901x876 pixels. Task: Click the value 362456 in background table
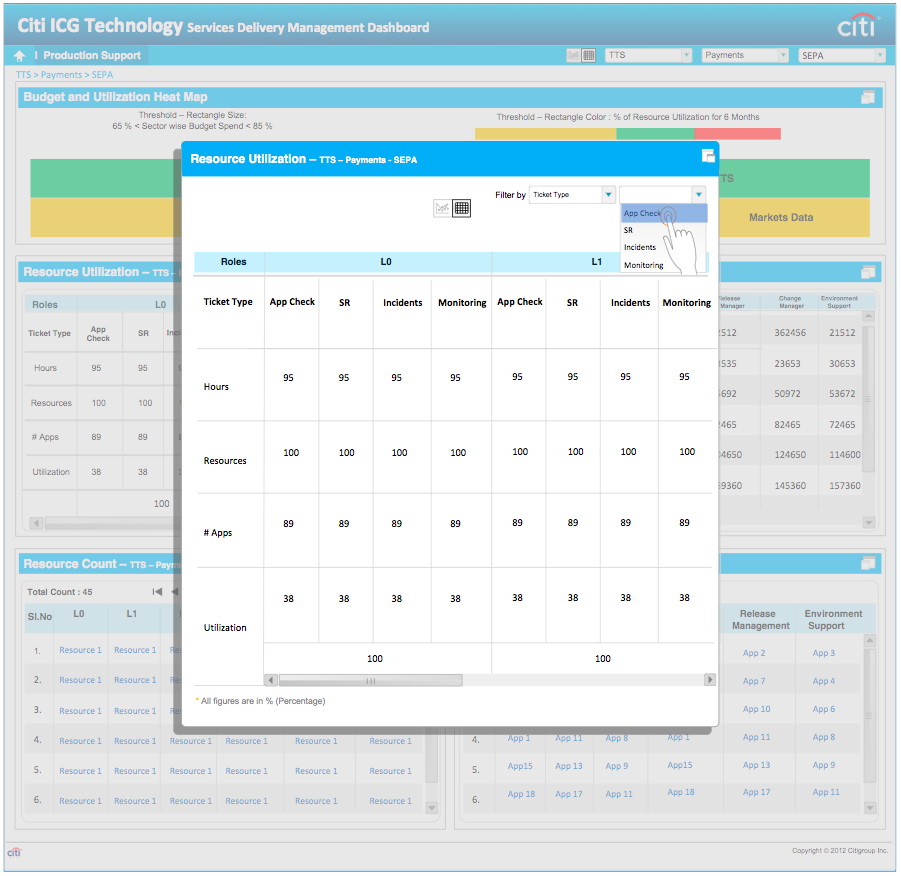click(x=790, y=333)
